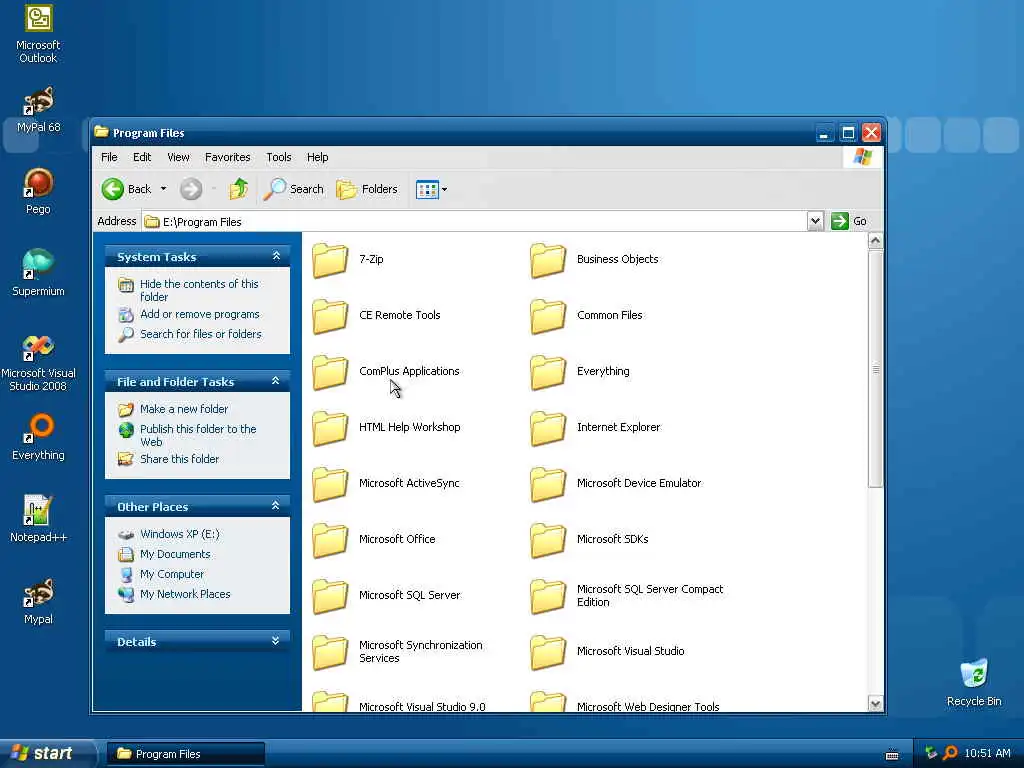
Task: Select the Supermium desktop shortcut
Action: 38,274
